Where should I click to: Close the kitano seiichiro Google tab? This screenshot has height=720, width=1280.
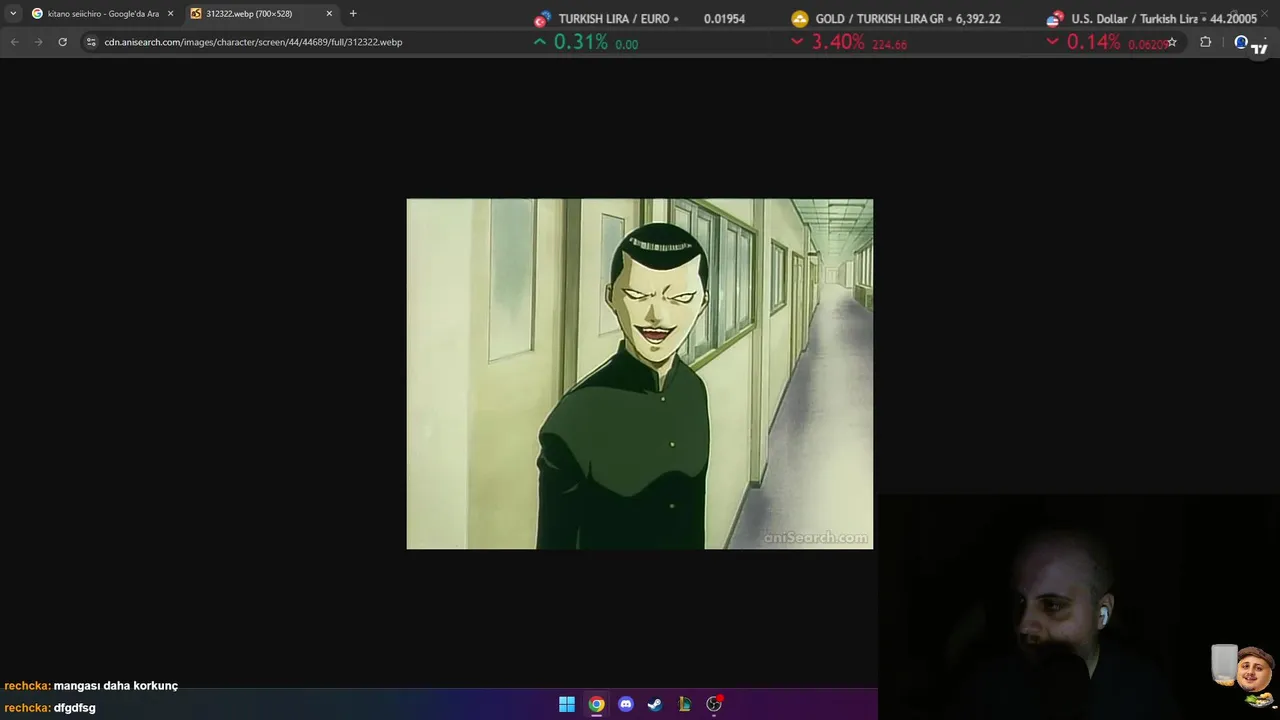coord(170,14)
